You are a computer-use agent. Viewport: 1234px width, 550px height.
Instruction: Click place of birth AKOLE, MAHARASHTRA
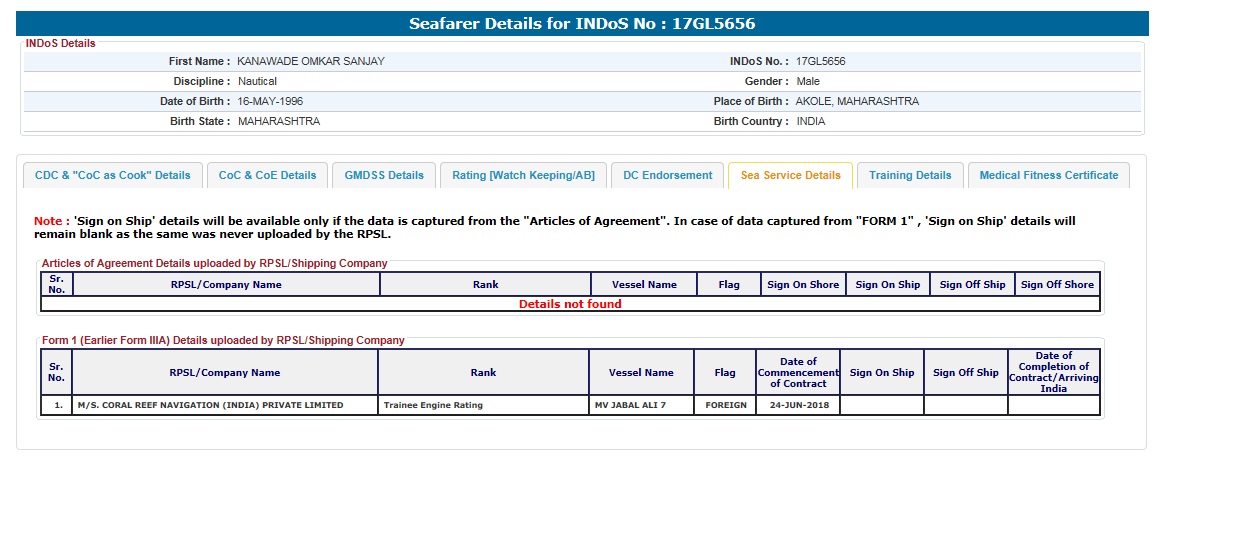click(x=857, y=102)
